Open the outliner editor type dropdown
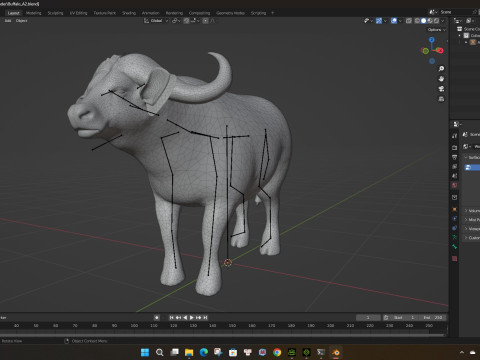Image resolution: width=480 pixels, height=360 pixels. tap(458, 21)
